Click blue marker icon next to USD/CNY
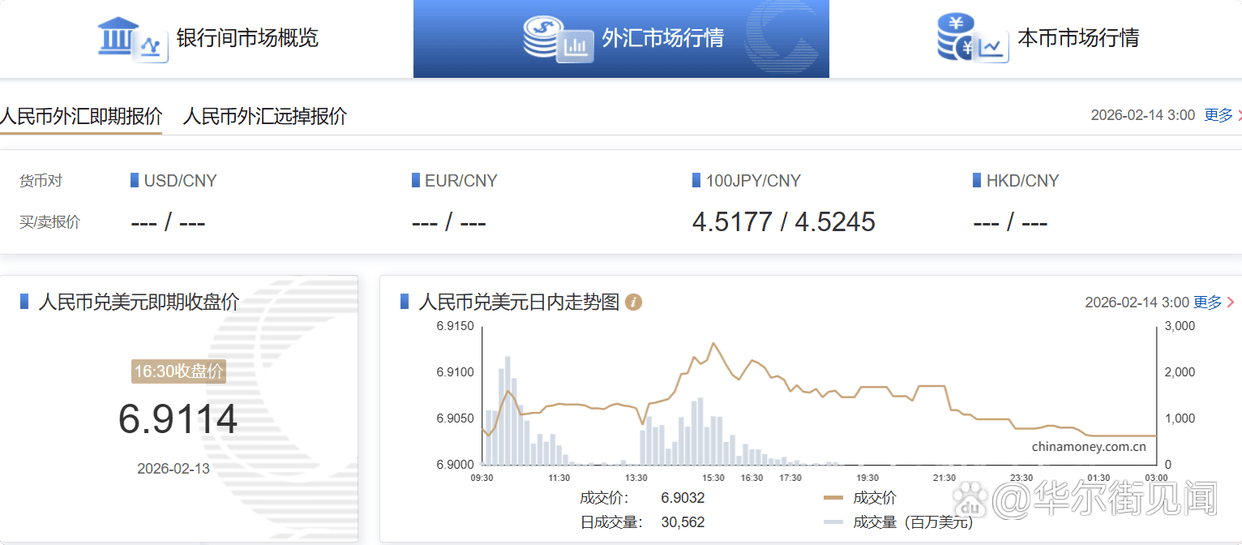This screenshot has height=545, width=1242. (135, 181)
